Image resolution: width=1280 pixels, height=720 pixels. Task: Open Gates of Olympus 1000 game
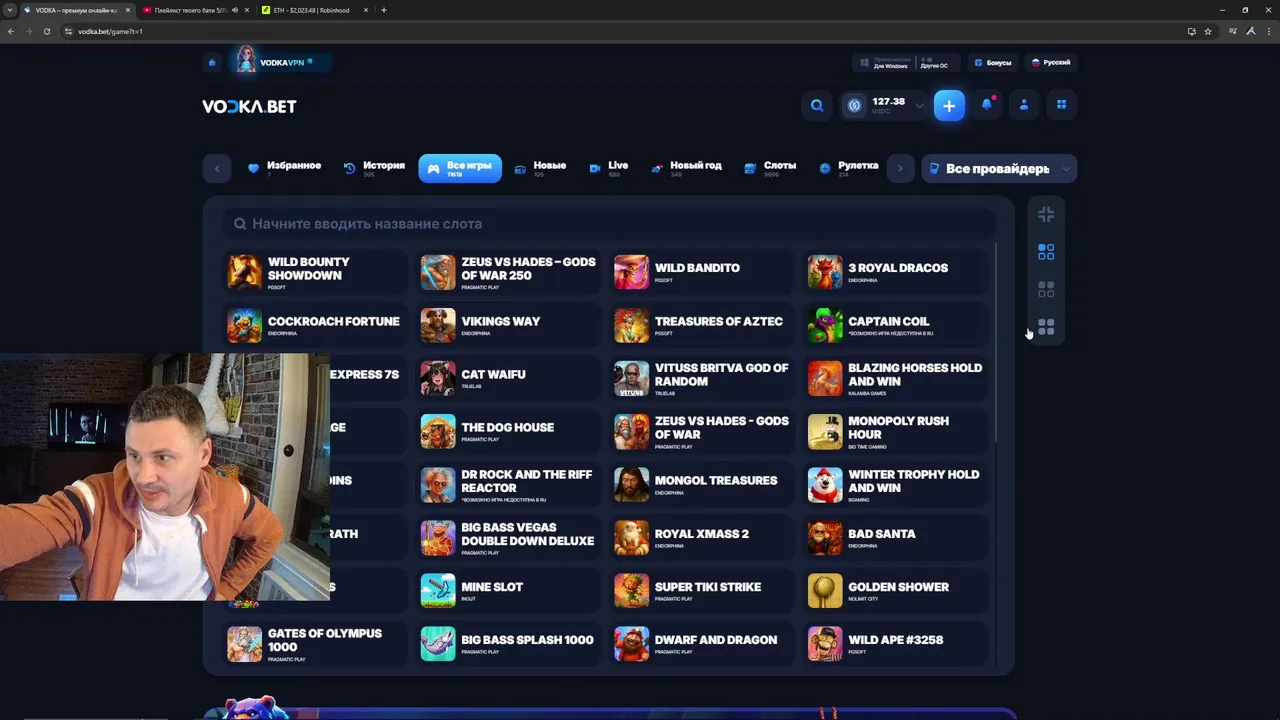(314, 644)
